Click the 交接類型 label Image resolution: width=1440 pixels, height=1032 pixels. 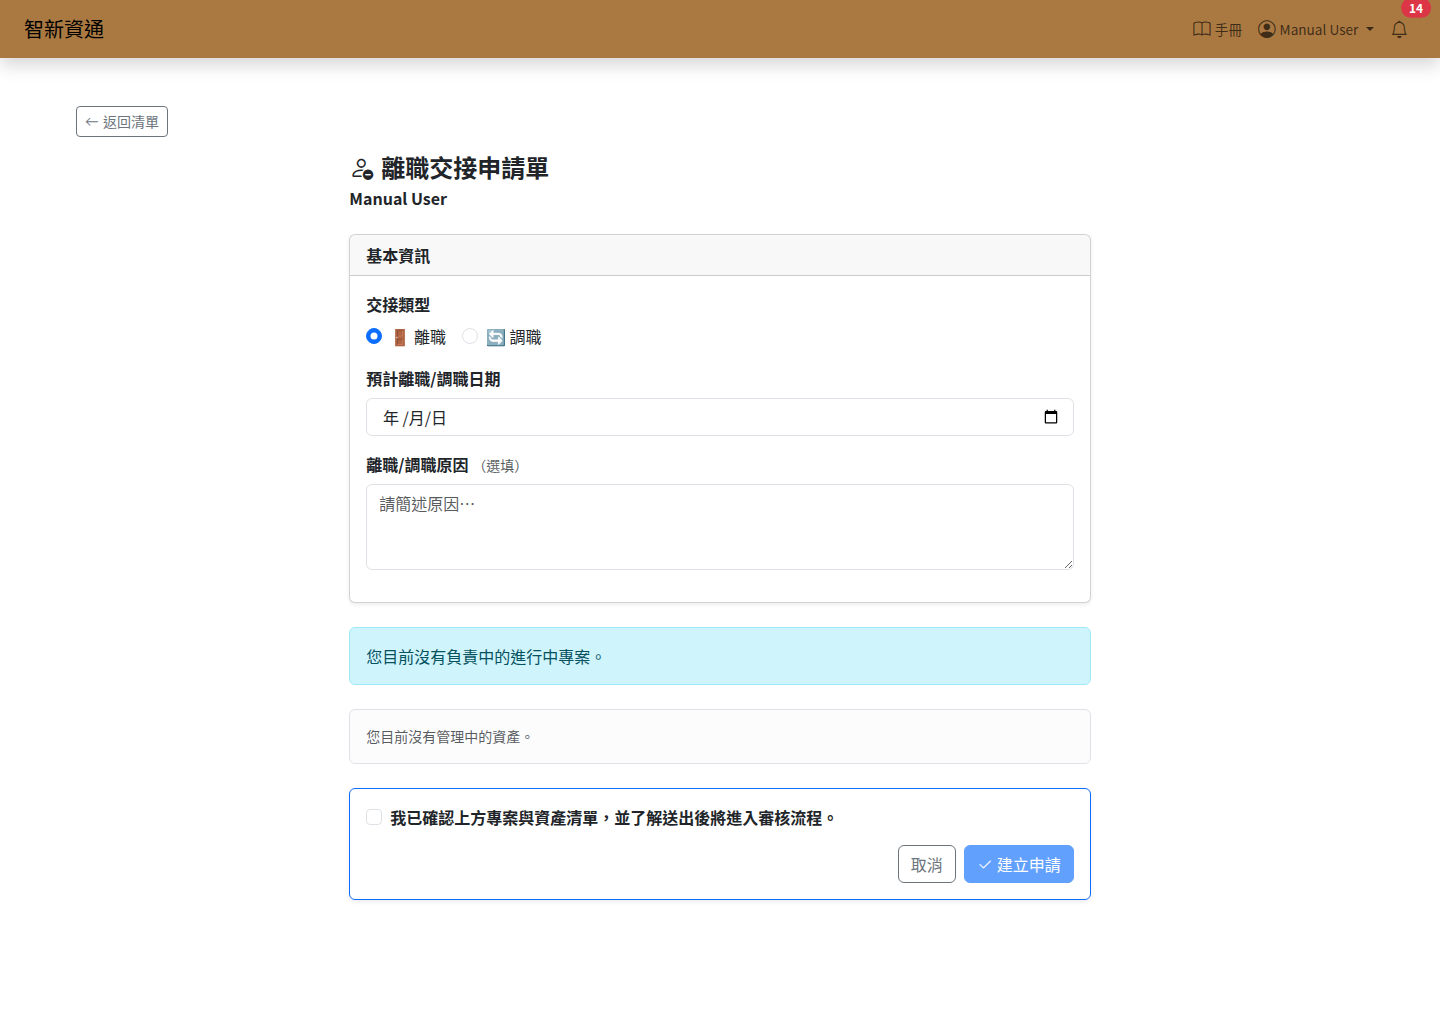point(398,305)
